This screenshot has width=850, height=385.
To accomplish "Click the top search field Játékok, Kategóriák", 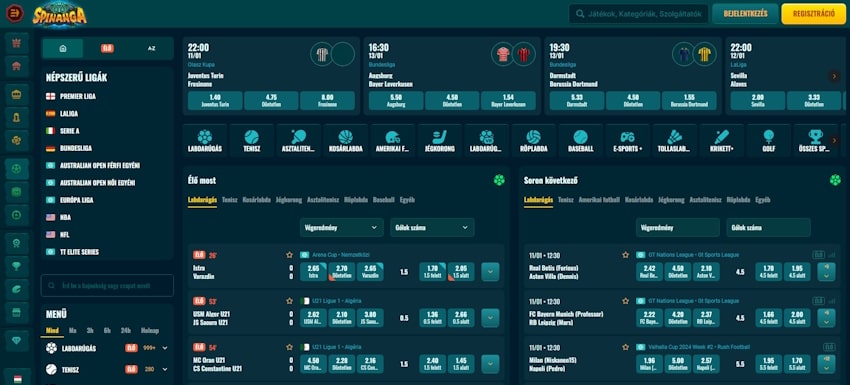I will click(639, 14).
